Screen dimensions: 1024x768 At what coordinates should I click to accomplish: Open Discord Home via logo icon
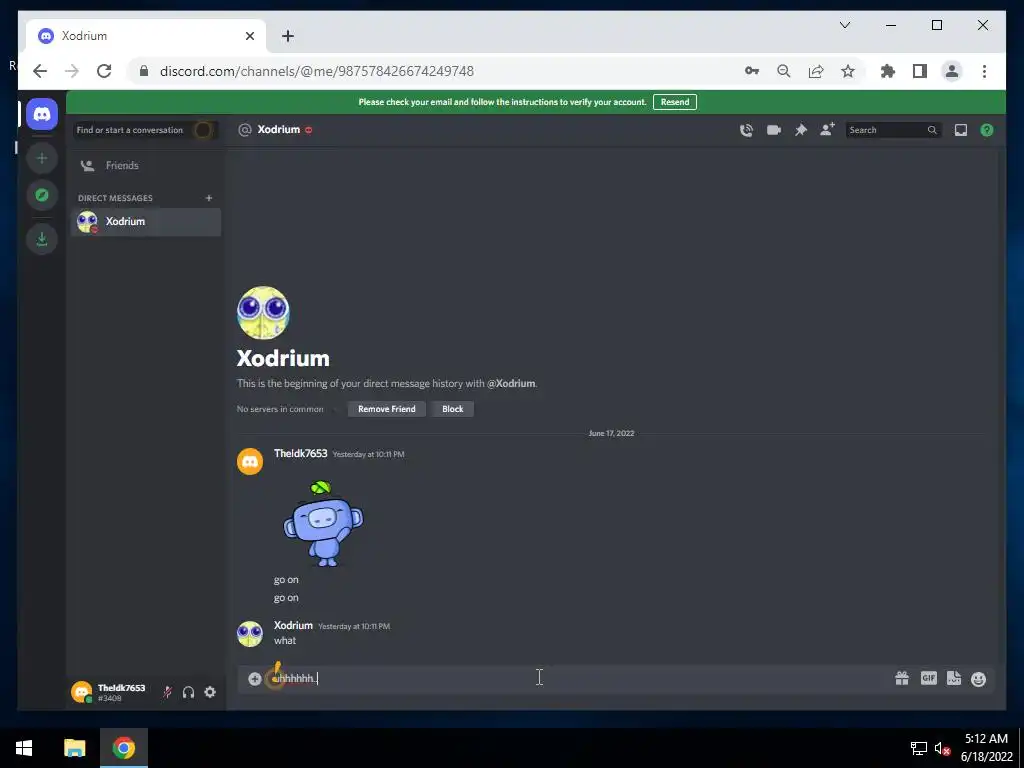tap(42, 114)
